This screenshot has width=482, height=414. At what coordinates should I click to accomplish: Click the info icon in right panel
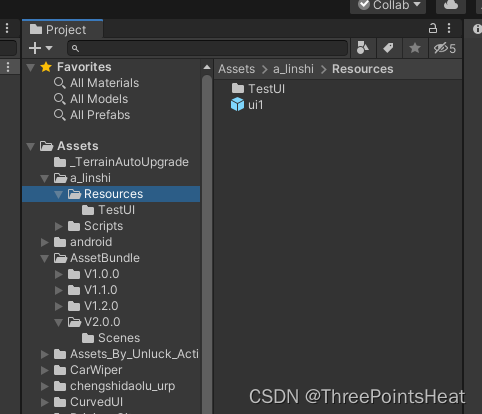pyautogui.click(x=477, y=29)
